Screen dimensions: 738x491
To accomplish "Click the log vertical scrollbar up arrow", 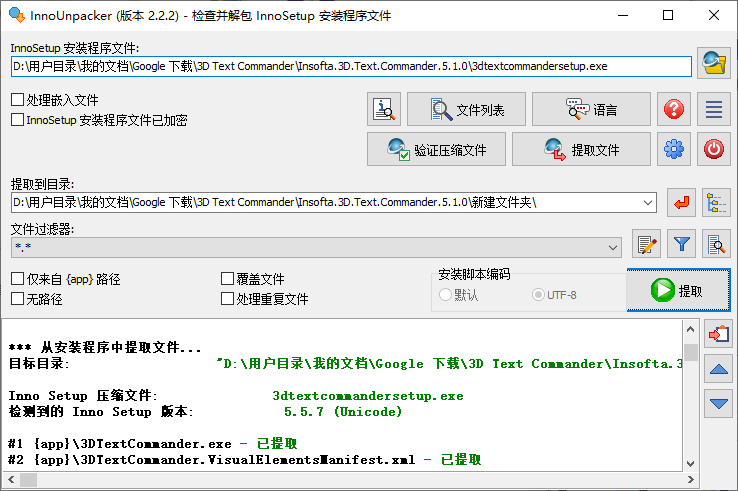I will point(690,329).
